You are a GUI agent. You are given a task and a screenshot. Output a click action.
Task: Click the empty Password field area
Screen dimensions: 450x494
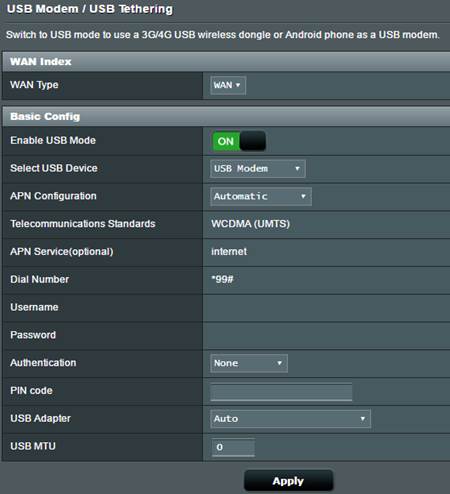pyautogui.click(x=326, y=335)
